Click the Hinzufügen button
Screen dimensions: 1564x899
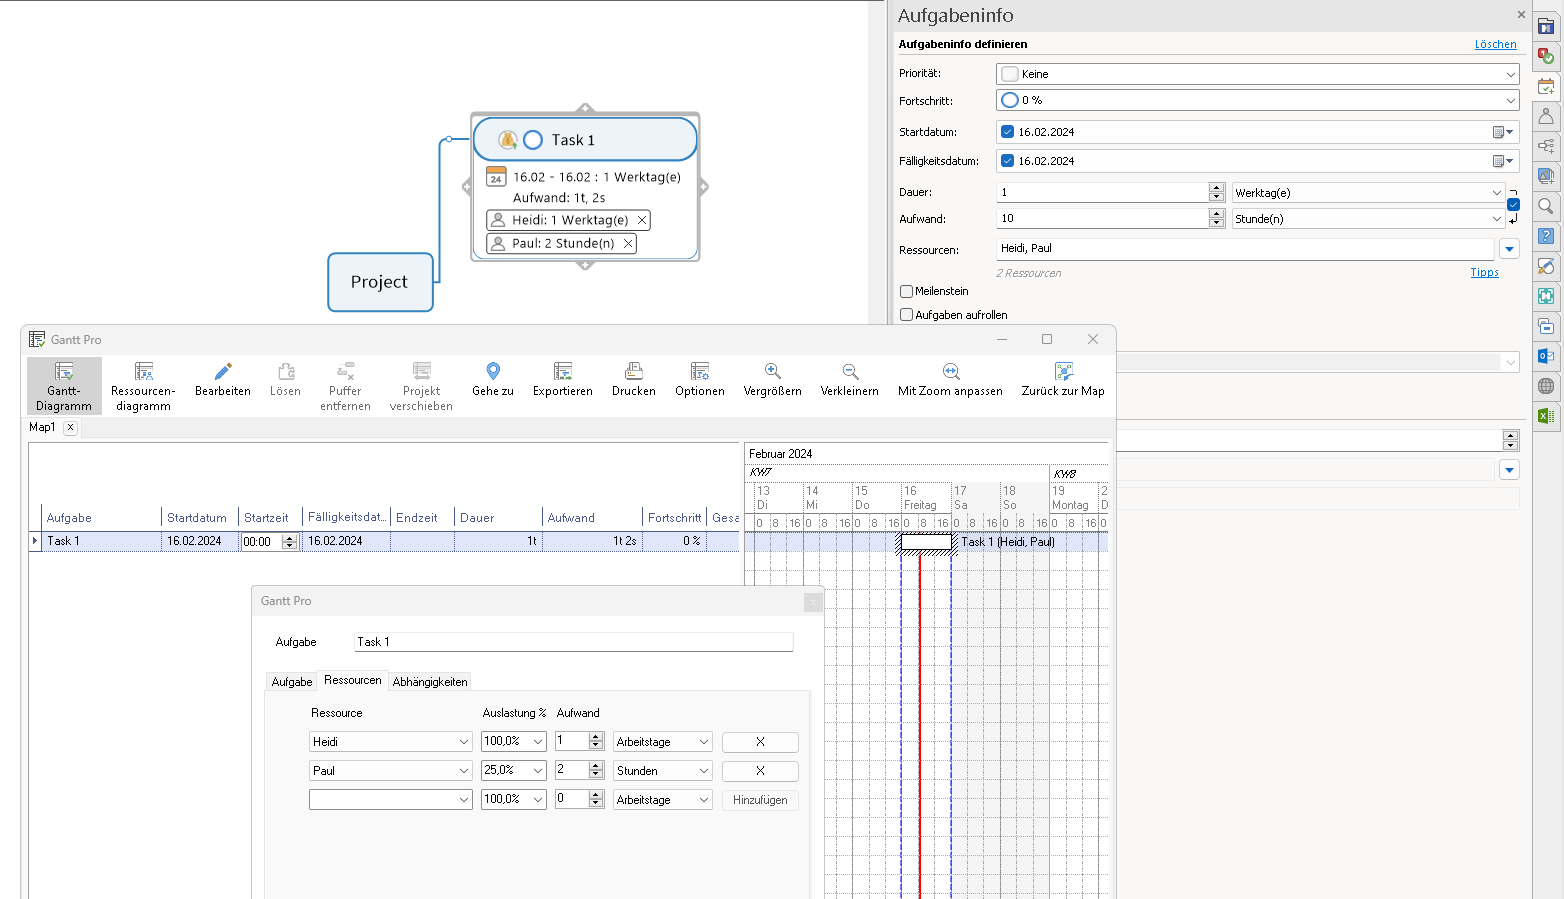click(x=760, y=800)
